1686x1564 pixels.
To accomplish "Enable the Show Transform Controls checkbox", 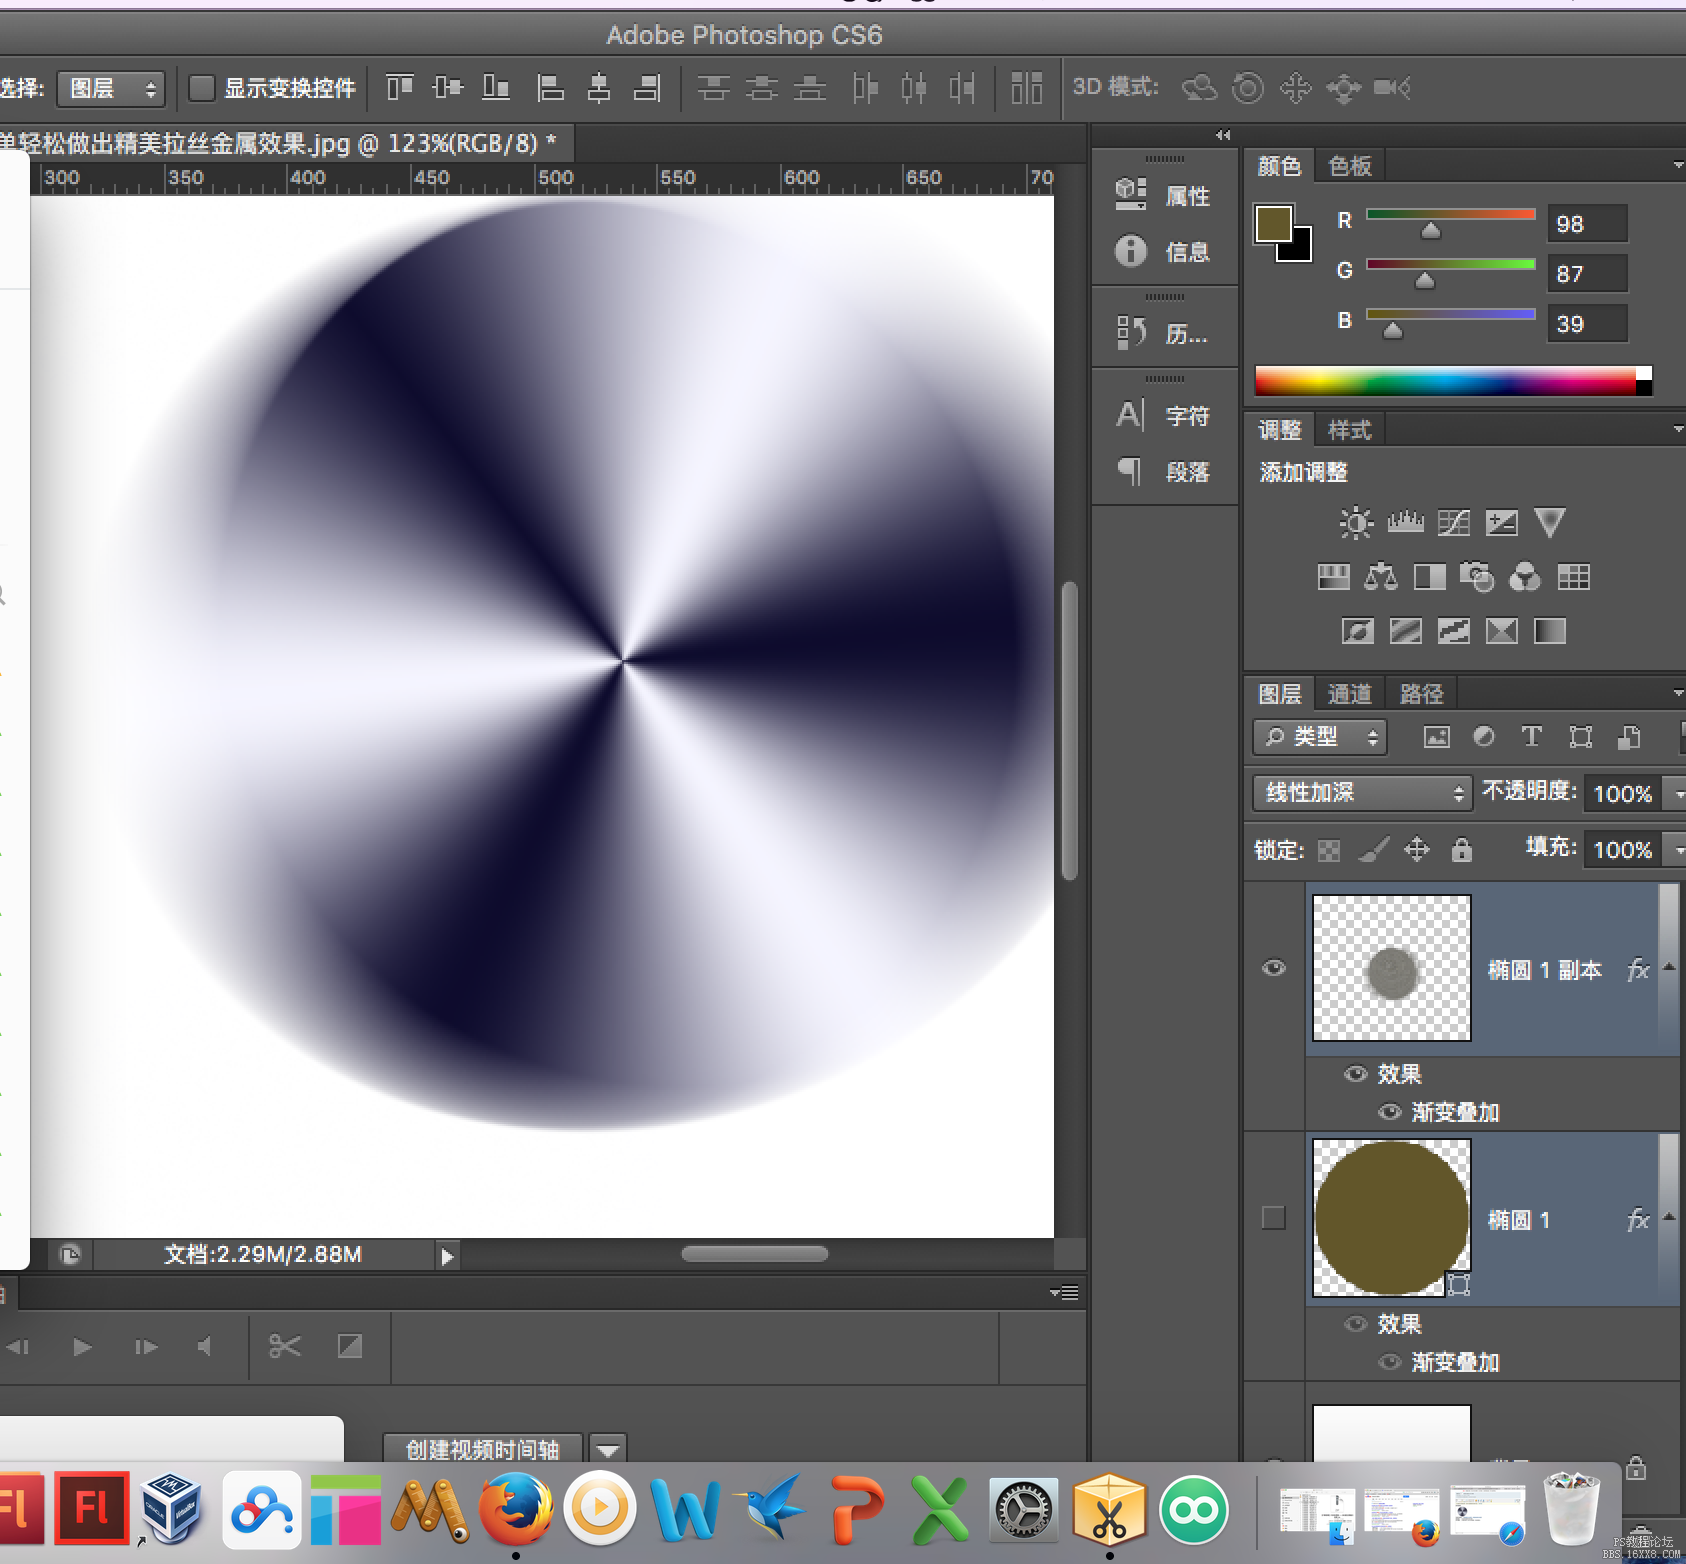I will point(202,88).
